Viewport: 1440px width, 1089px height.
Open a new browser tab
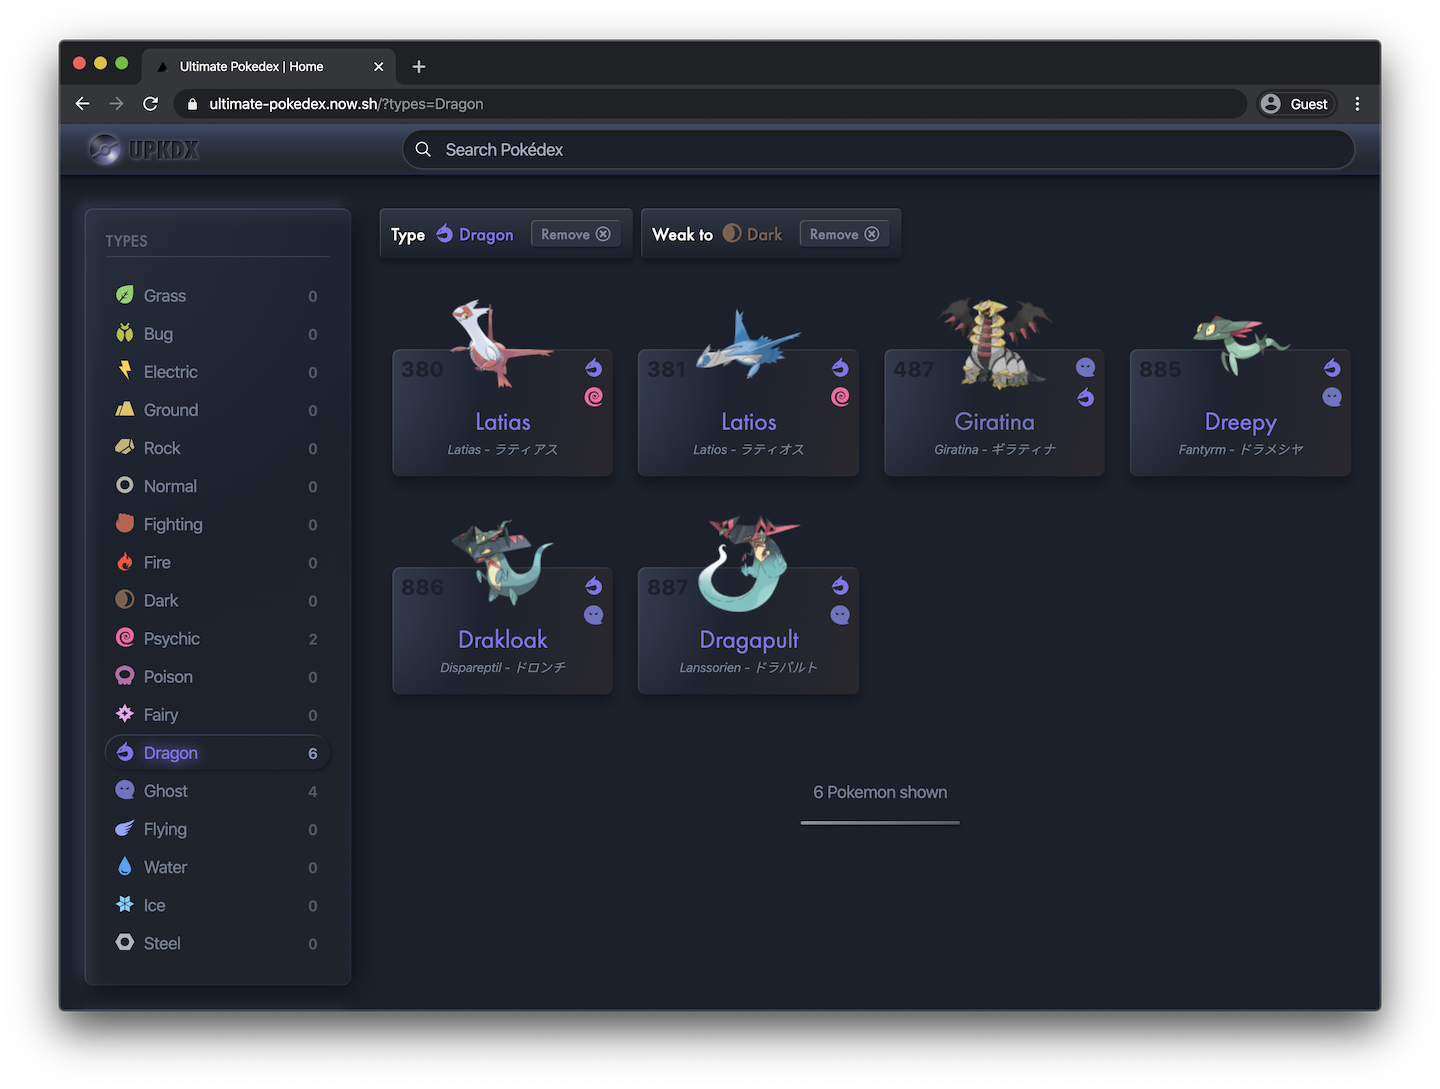pyautogui.click(x=419, y=67)
